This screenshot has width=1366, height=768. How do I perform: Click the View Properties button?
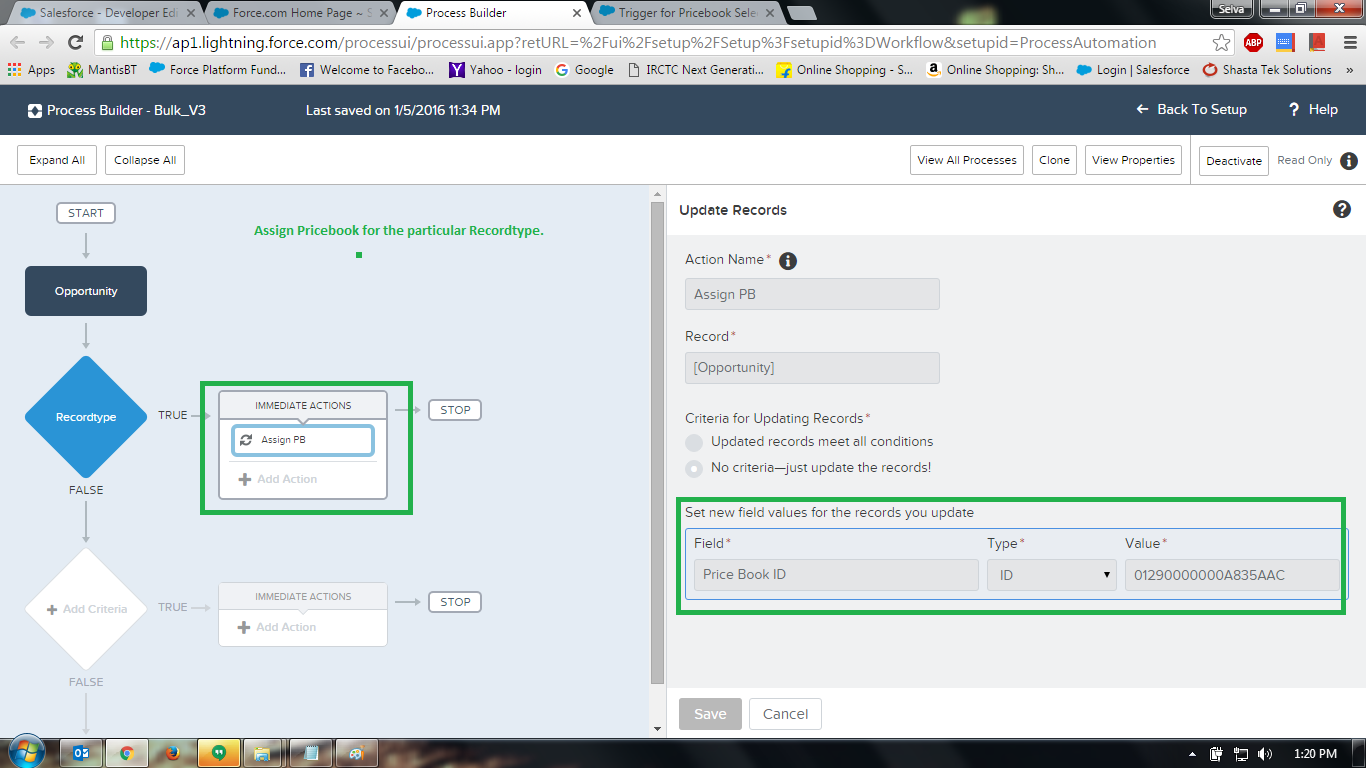click(x=1133, y=160)
